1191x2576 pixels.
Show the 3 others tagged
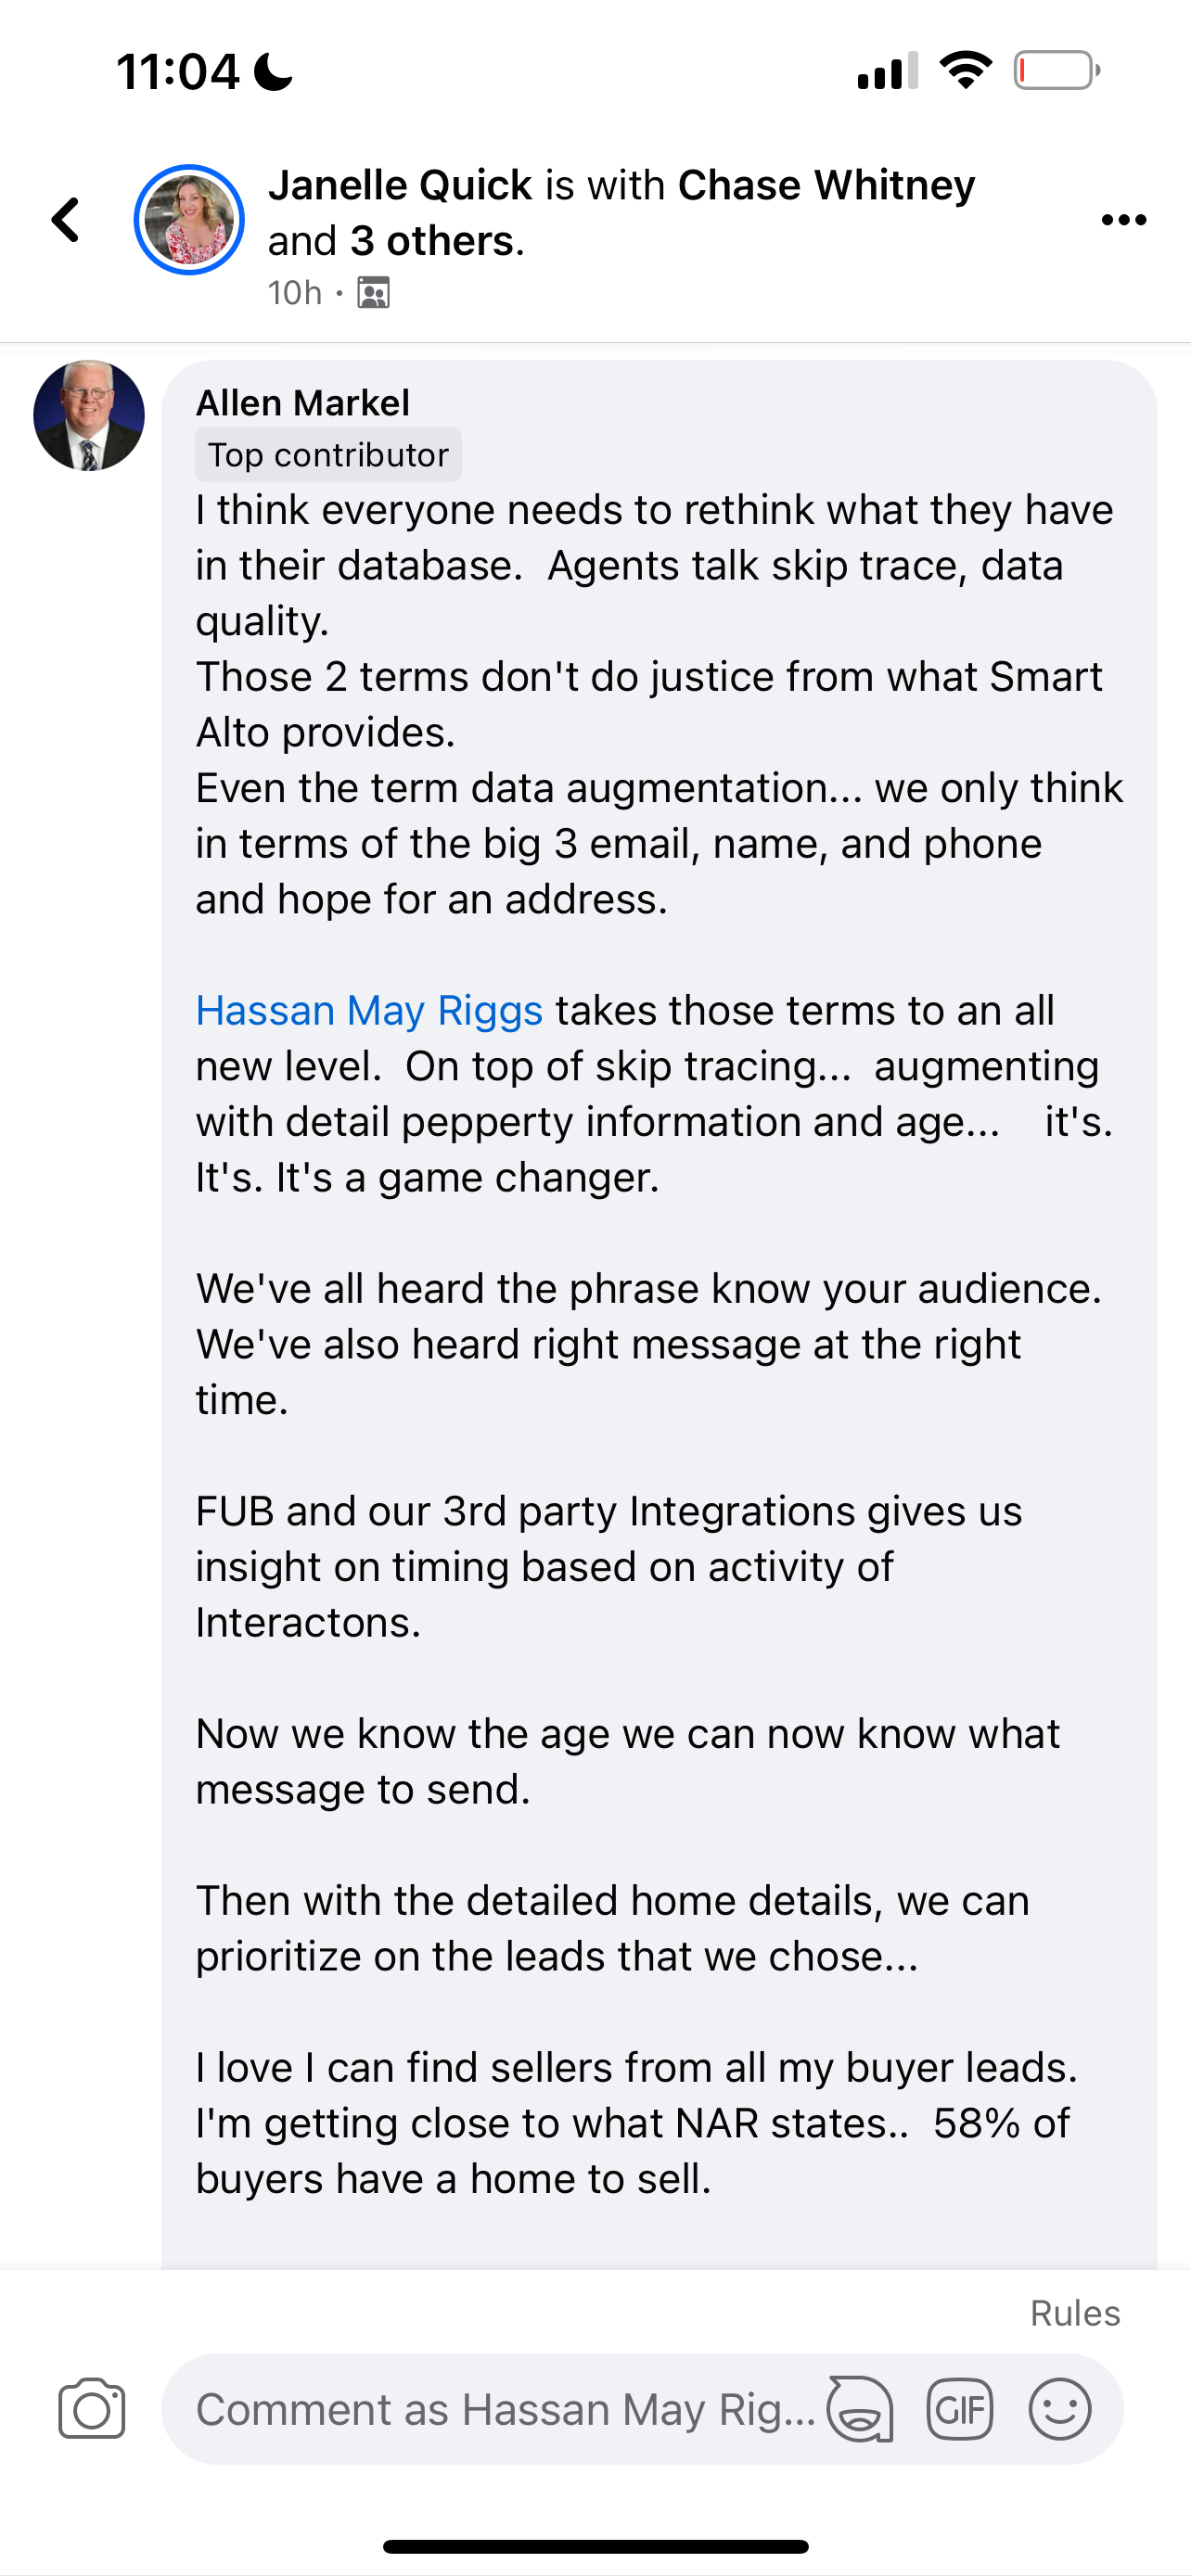431,241
